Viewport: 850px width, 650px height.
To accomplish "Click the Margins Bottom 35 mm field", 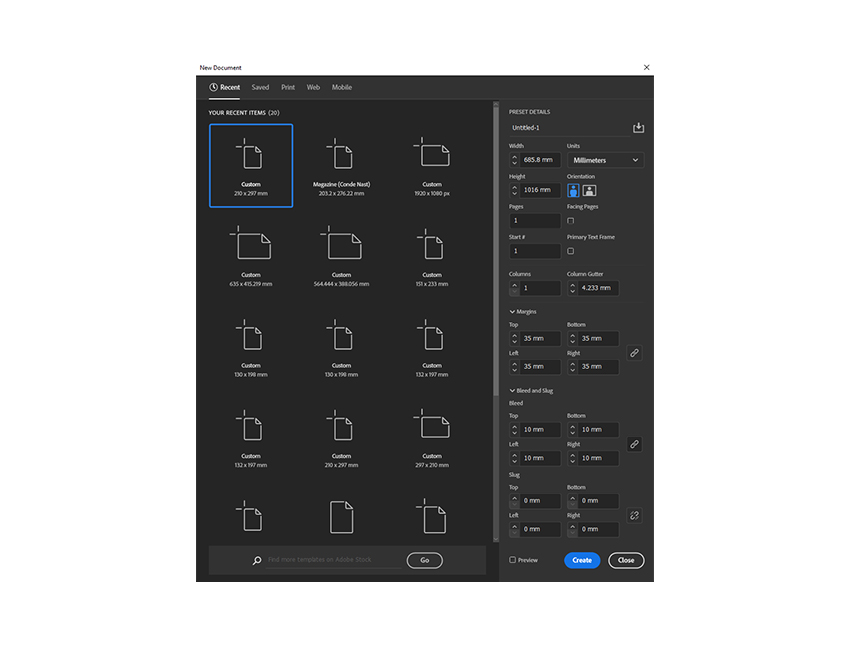I will pos(598,338).
